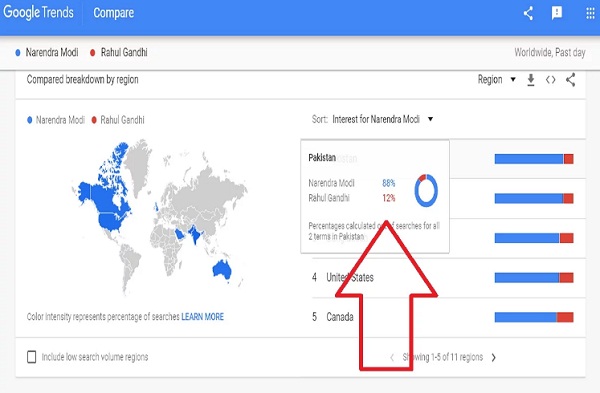Select the Canada region row
The image size is (600, 393).
point(448,317)
